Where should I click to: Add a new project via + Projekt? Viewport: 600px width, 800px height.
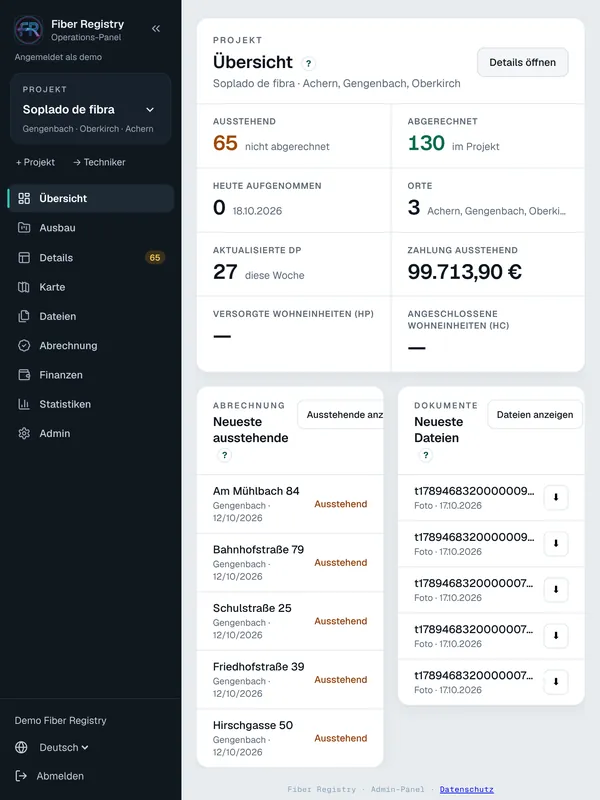coord(35,162)
